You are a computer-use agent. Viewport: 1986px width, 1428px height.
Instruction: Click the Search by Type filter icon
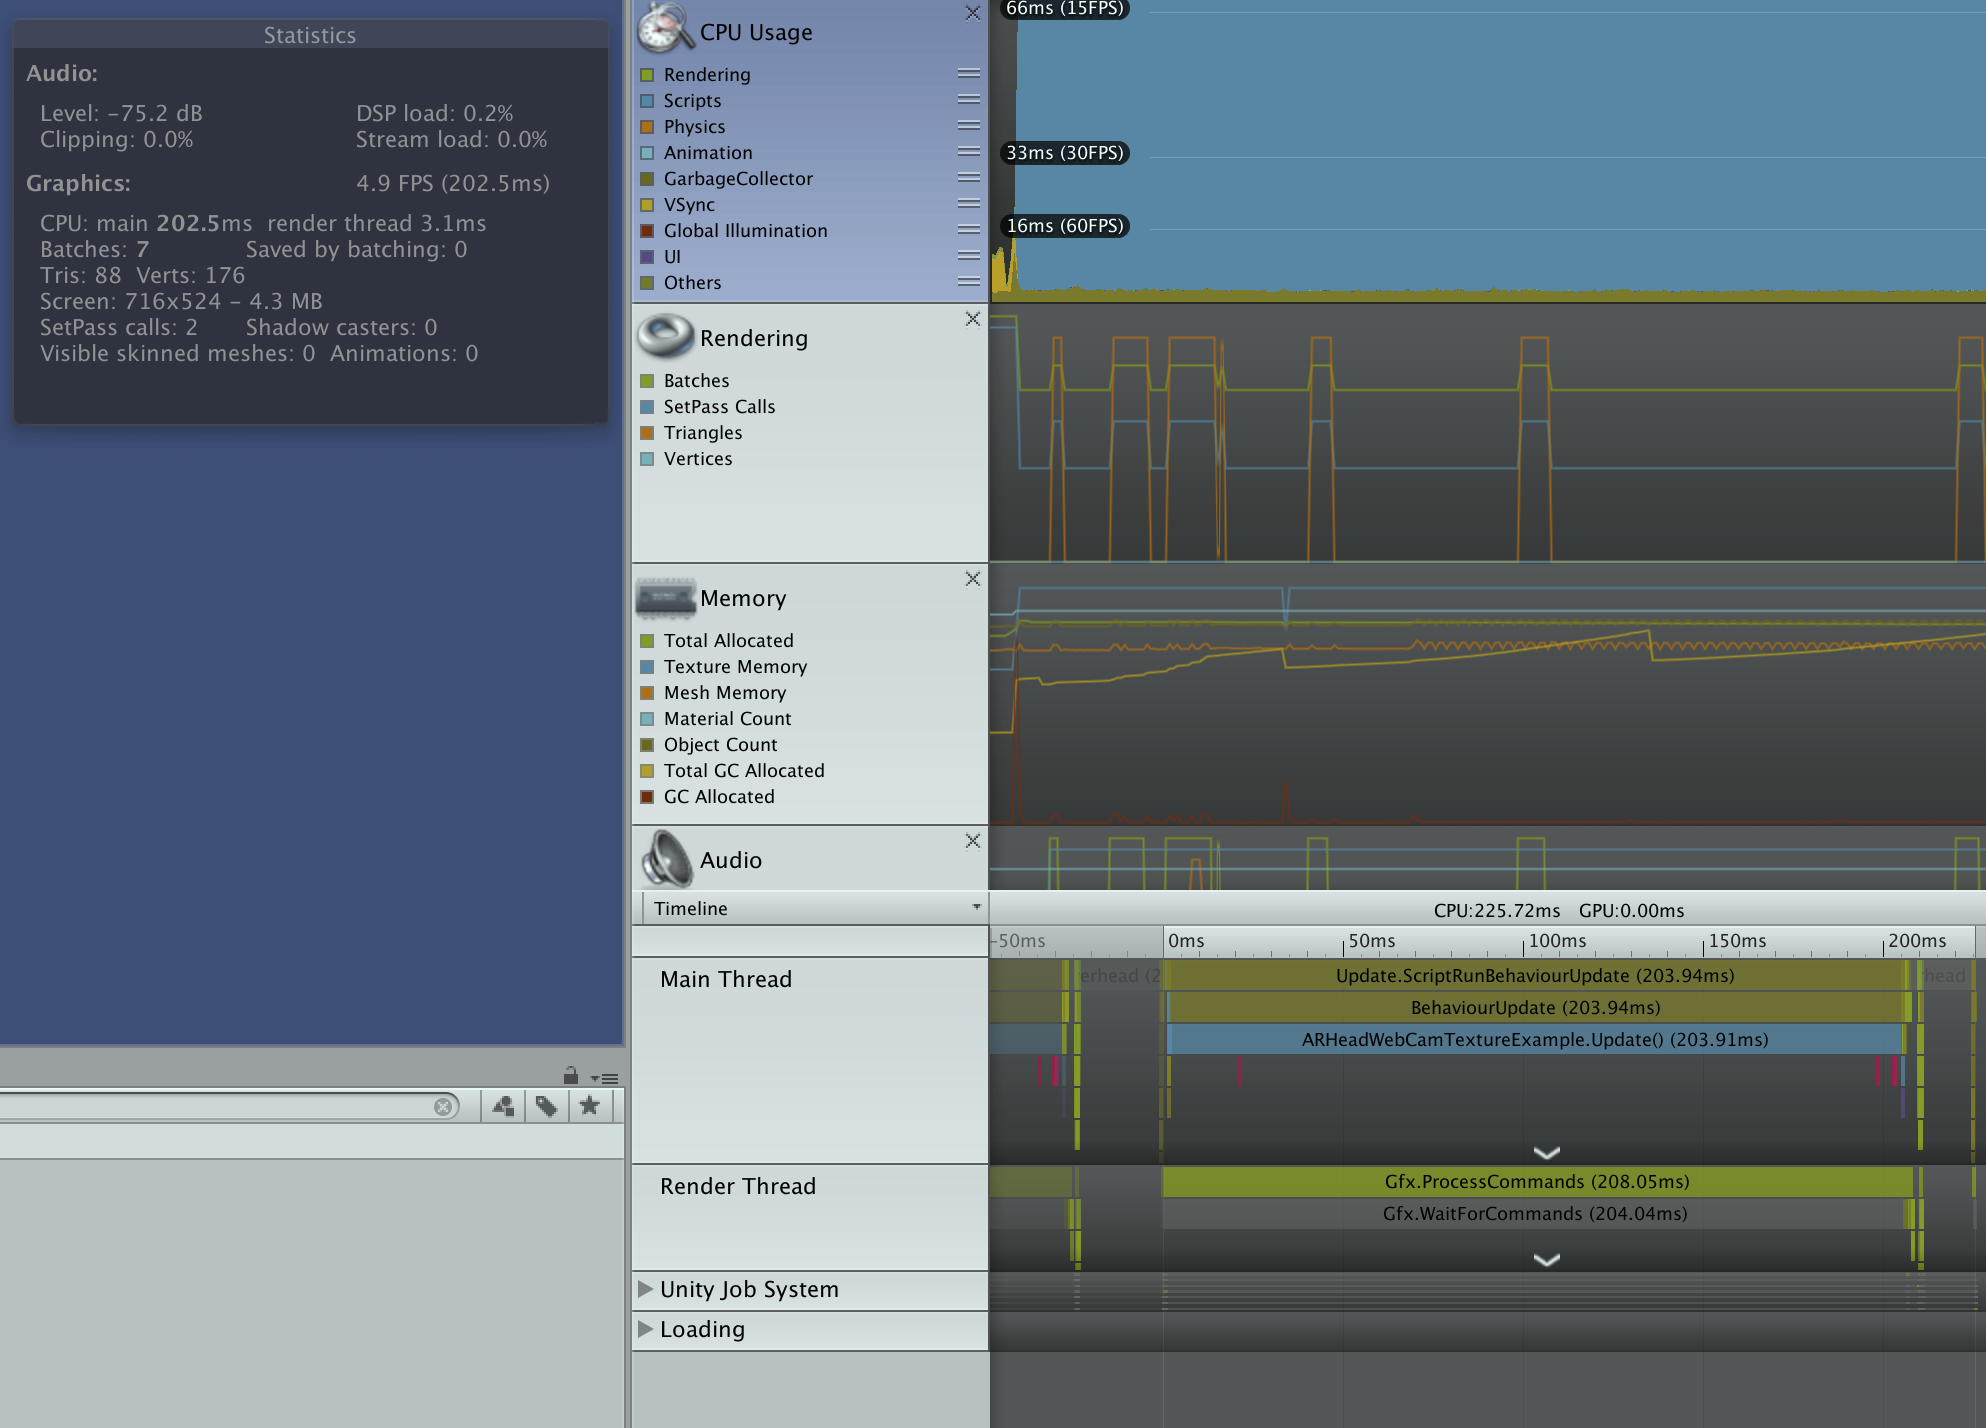pos(503,1106)
